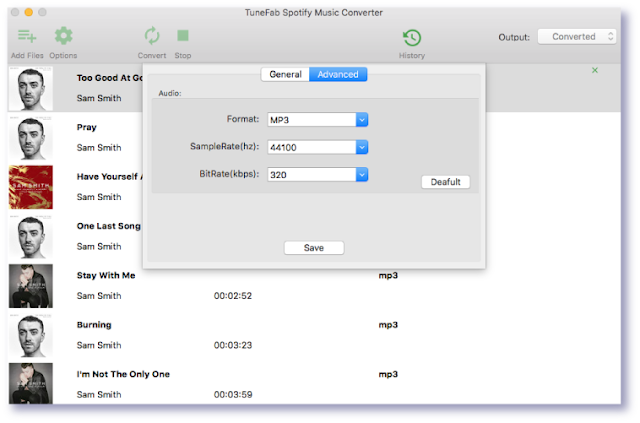Expand the BitRate dropdown arrow
This screenshot has height=423, width=640.
click(x=362, y=174)
